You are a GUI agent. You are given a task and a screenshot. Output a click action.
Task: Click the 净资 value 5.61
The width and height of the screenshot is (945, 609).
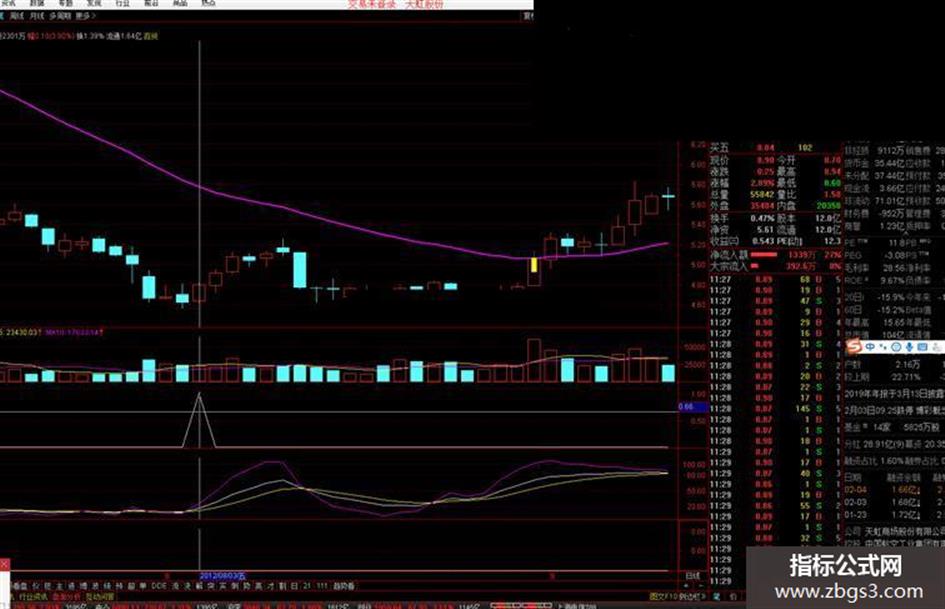click(765, 230)
